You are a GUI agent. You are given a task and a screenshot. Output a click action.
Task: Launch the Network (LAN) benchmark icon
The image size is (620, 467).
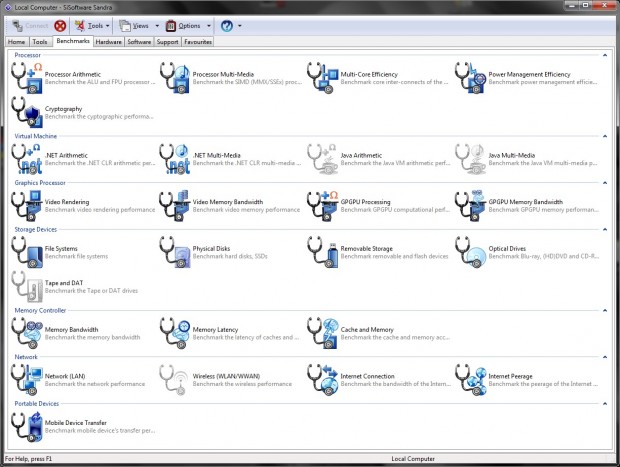click(x=27, y=380)
